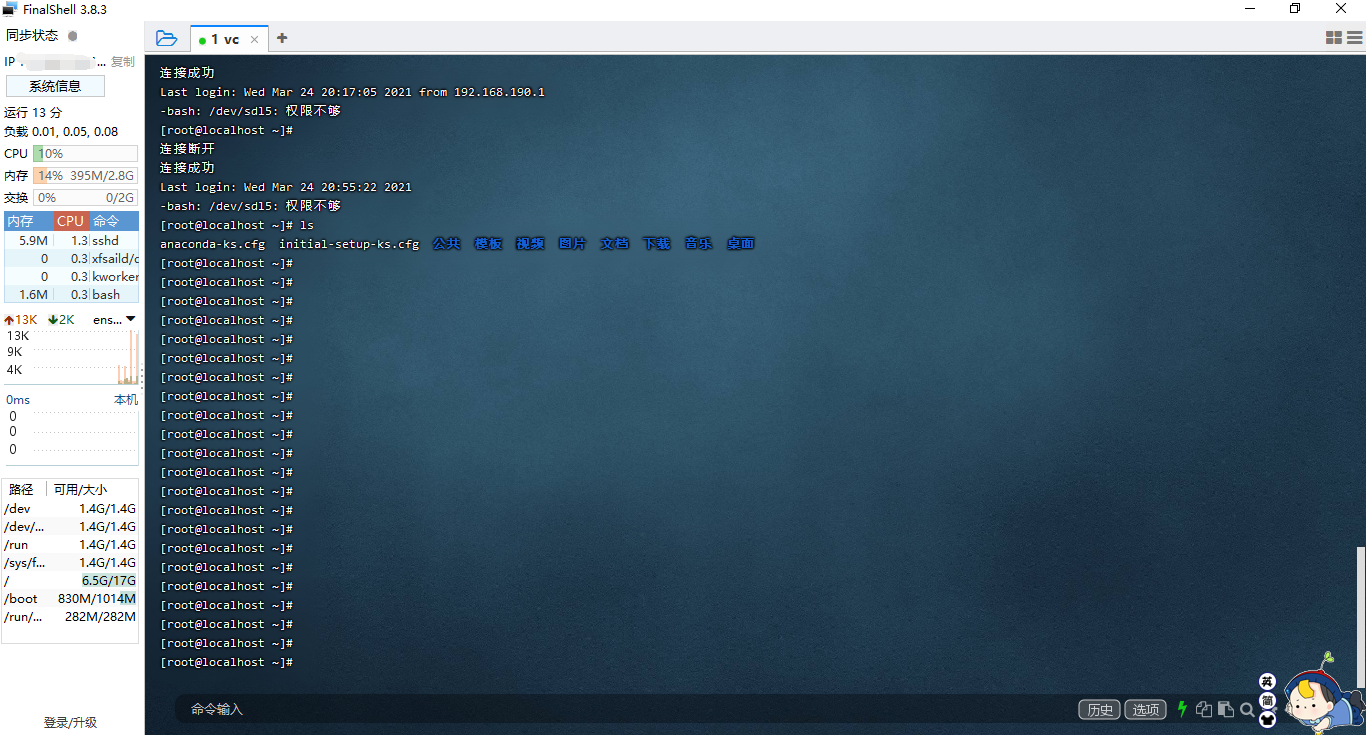
Task: Open the 历史 history button
Action: tap(1099, 709)
